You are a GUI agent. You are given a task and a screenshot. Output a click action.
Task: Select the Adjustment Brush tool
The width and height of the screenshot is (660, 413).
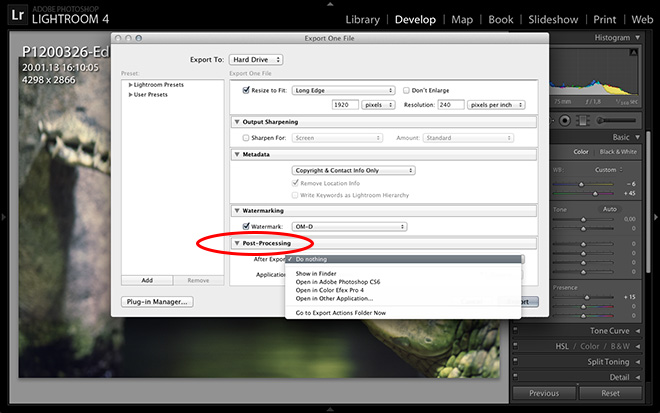616,121
